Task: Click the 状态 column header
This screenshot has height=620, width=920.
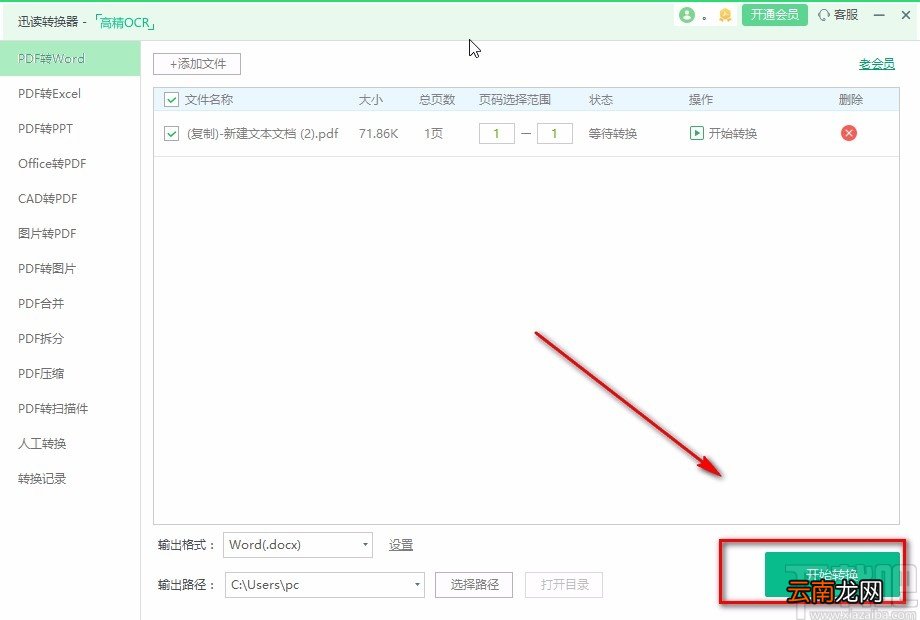Action: tap(601, 100)
